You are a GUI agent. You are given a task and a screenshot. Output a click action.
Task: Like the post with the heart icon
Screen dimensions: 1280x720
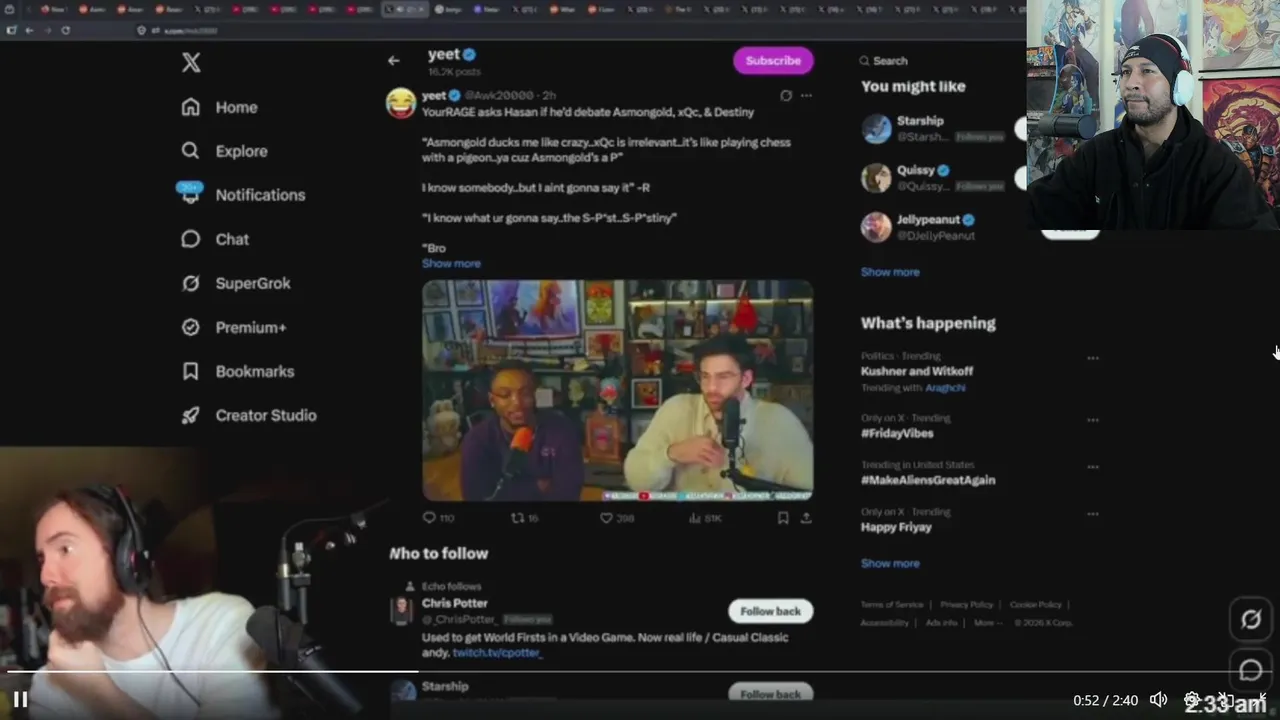[x=606, y=518]
